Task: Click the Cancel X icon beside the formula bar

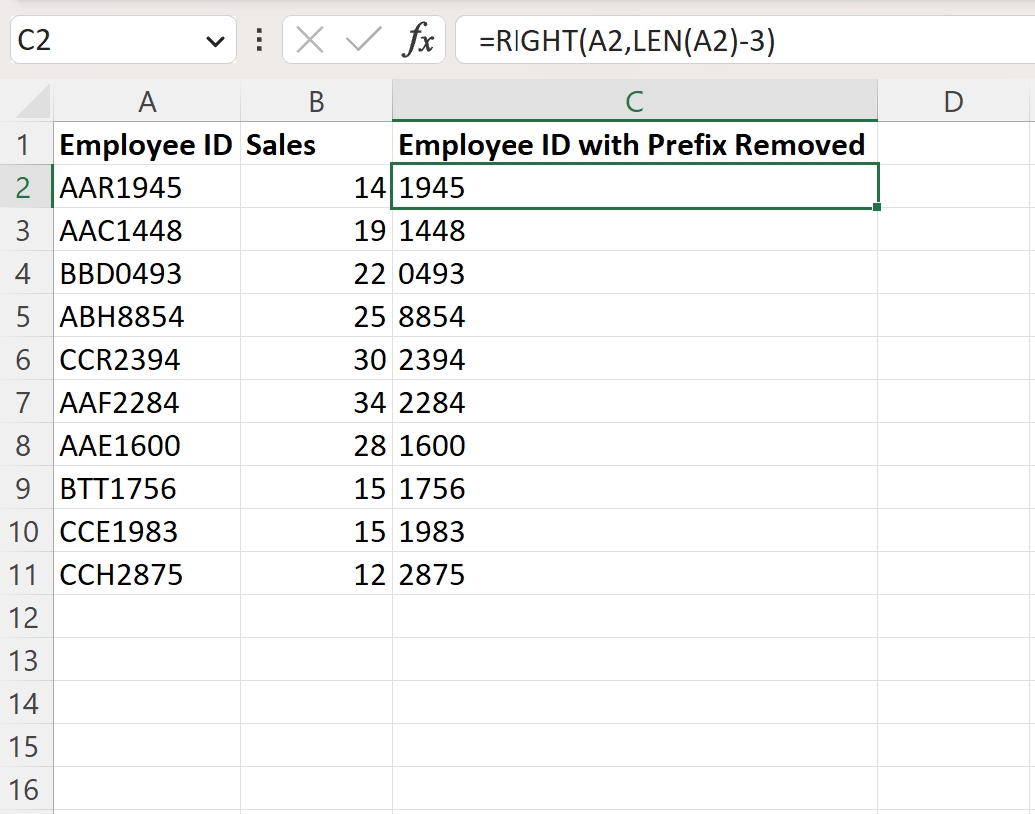Action: coord(310,40)
